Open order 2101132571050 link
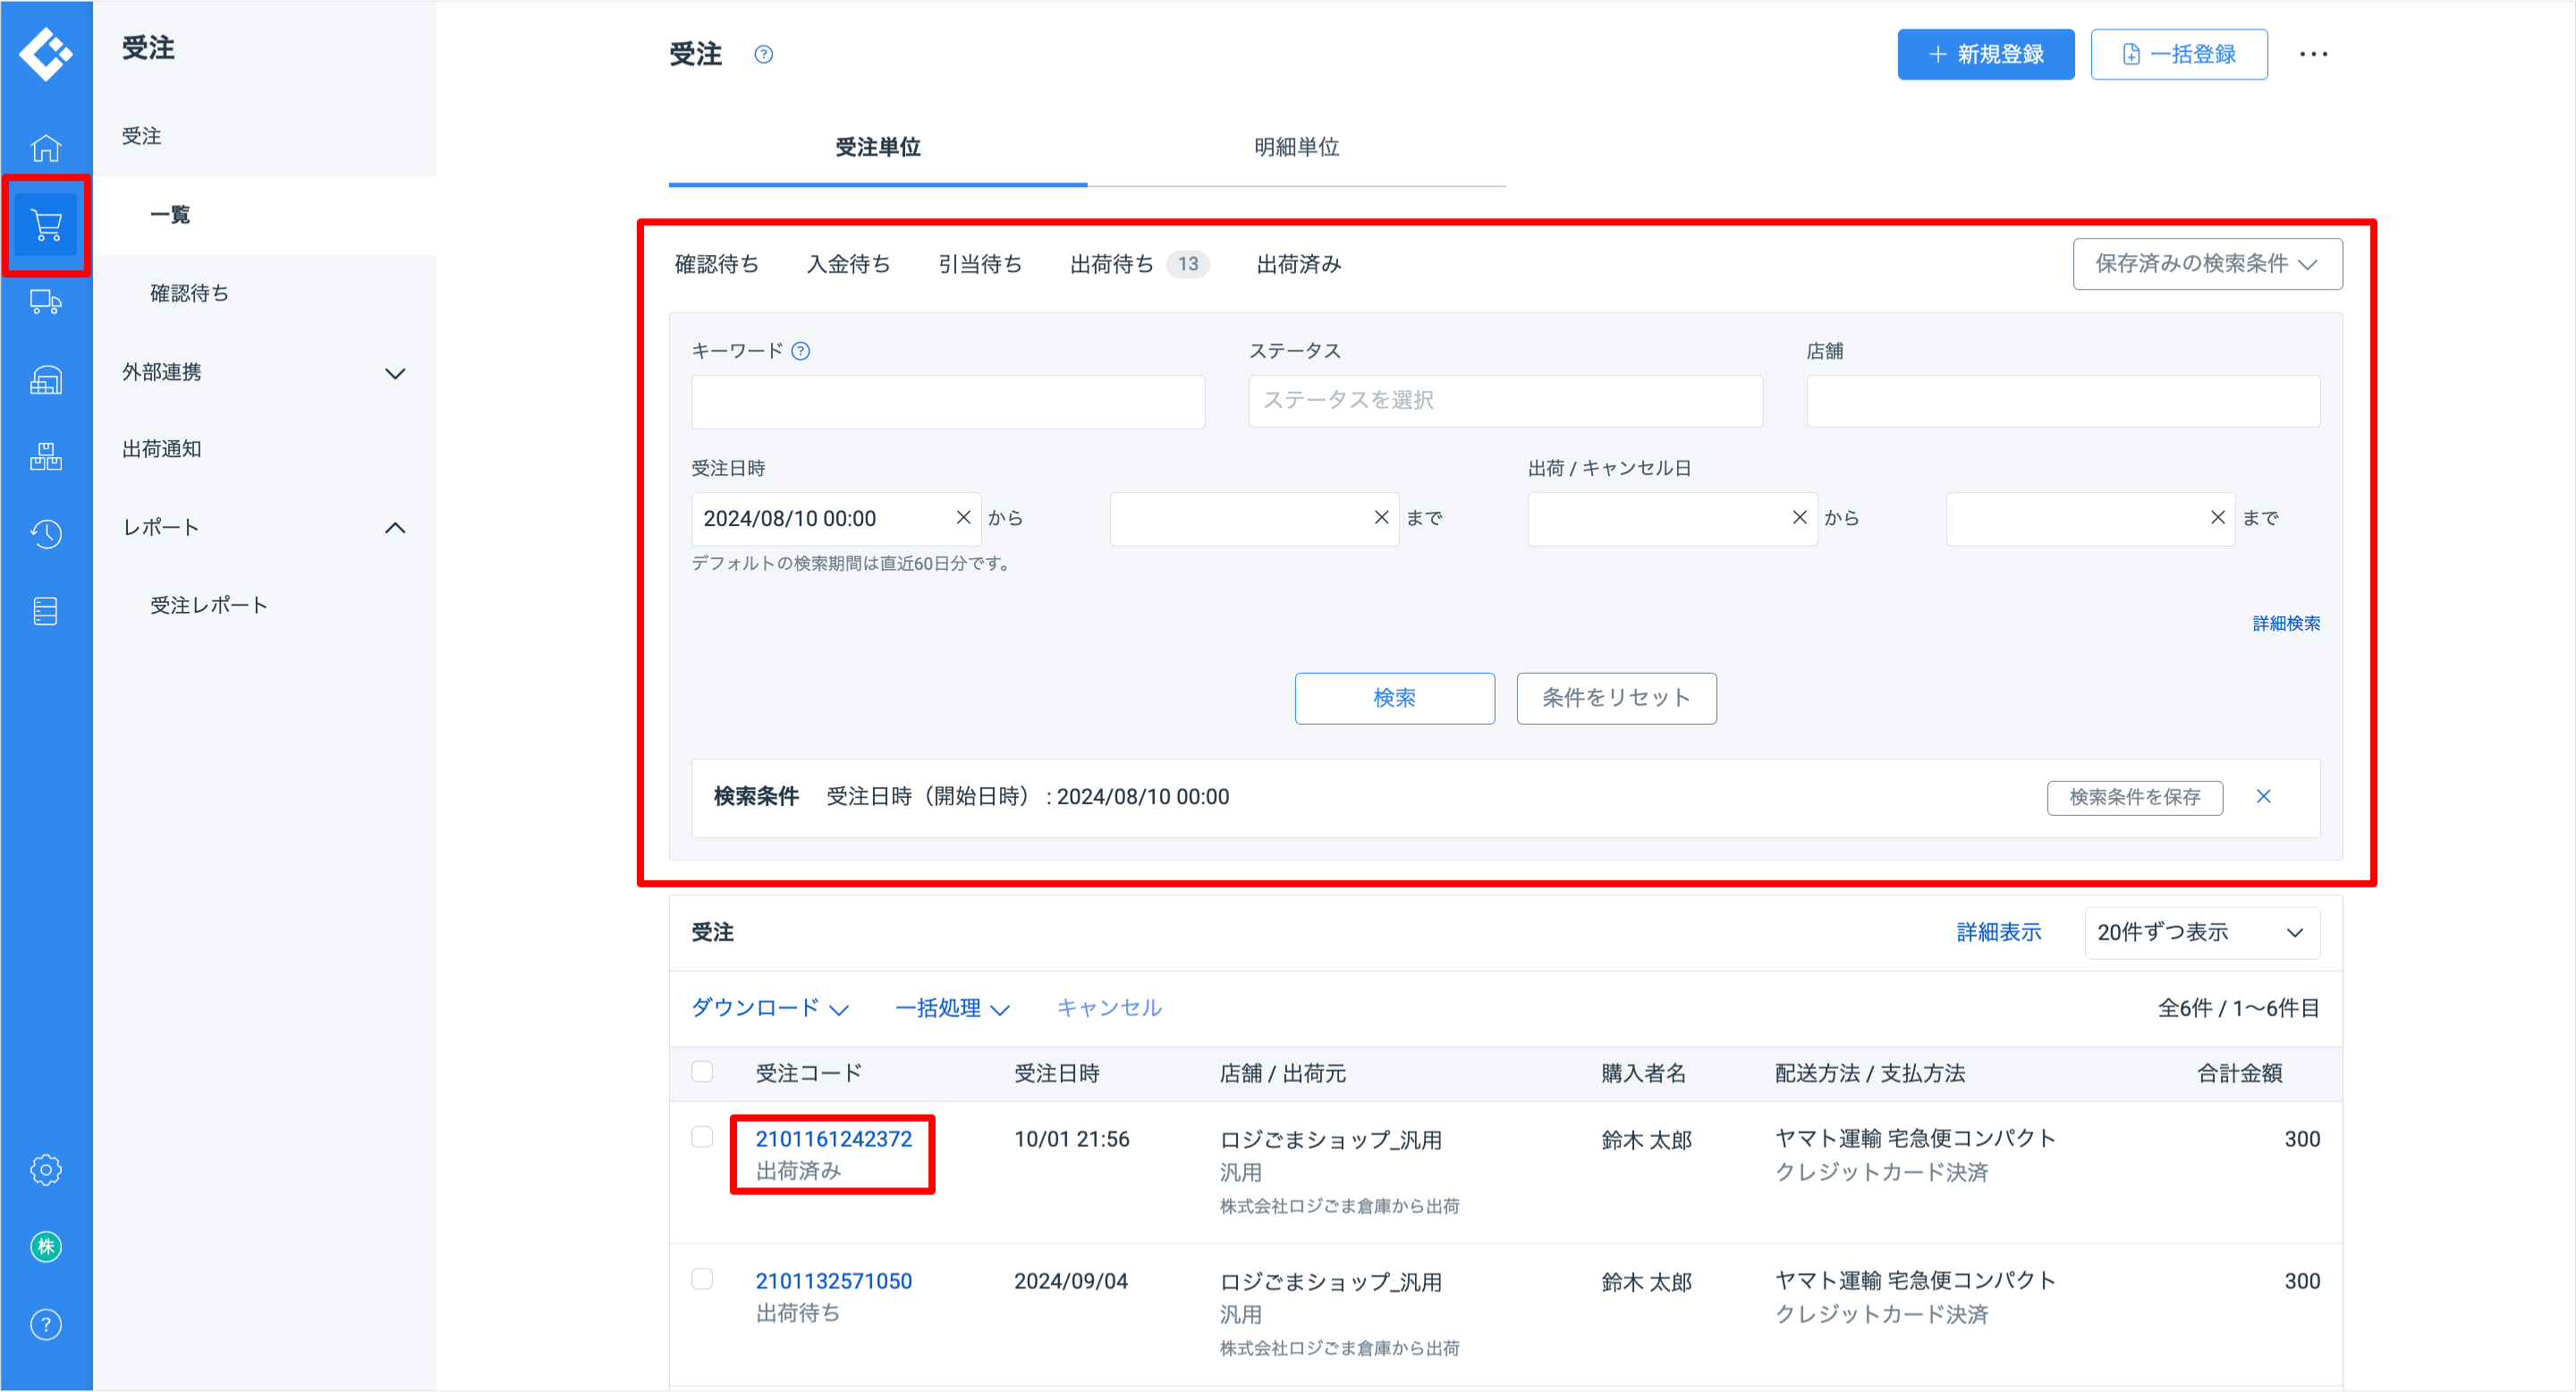 tap(833, 1281)
